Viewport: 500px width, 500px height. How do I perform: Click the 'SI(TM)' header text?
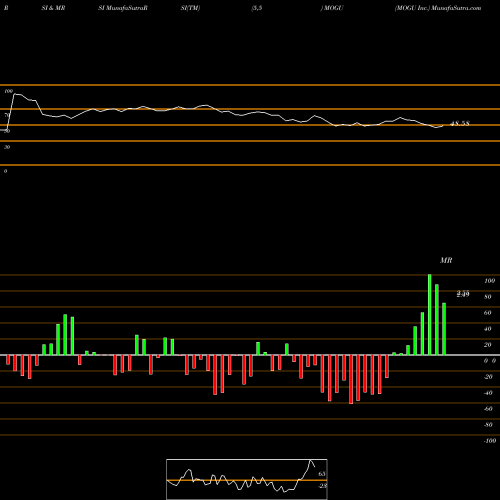pos(190,8)
